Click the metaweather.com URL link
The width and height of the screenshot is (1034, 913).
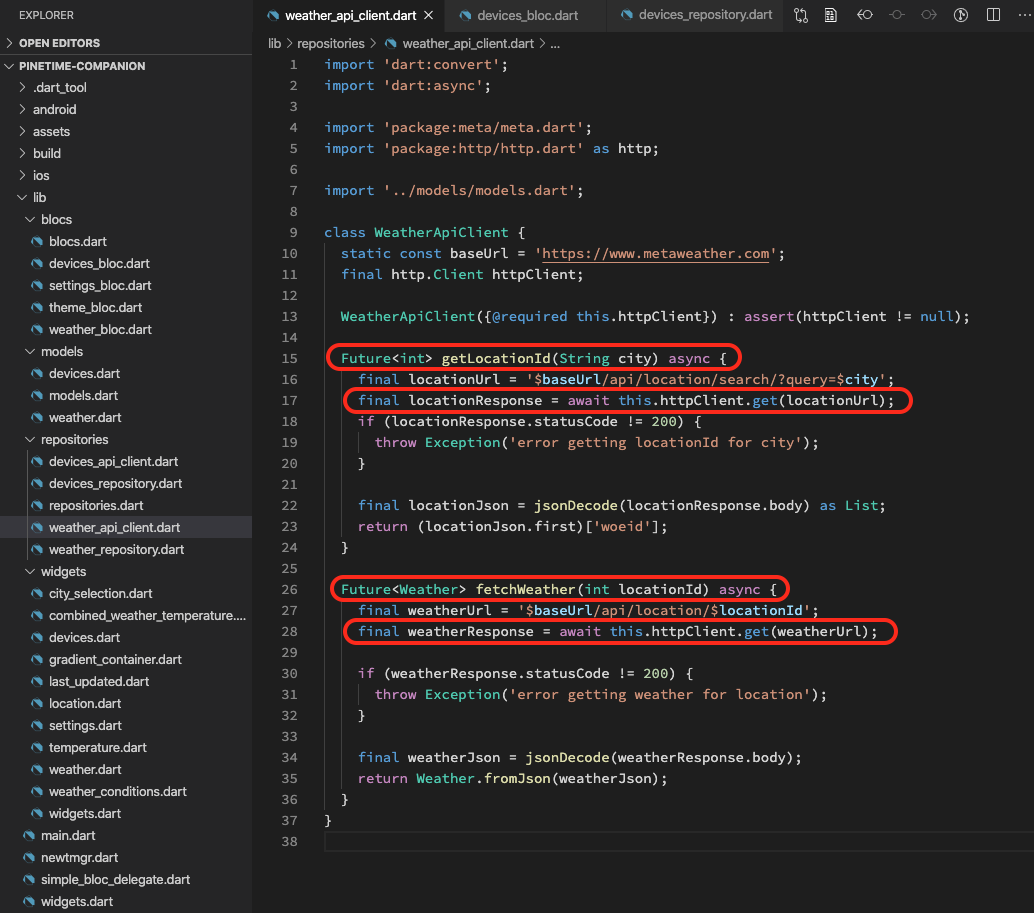[x=656, y=254]
